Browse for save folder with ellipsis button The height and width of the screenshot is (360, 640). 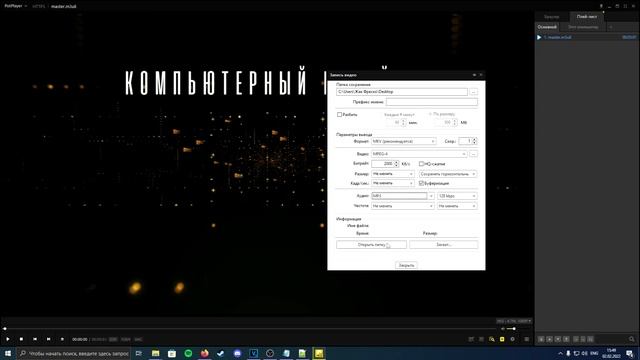(473, 92)
